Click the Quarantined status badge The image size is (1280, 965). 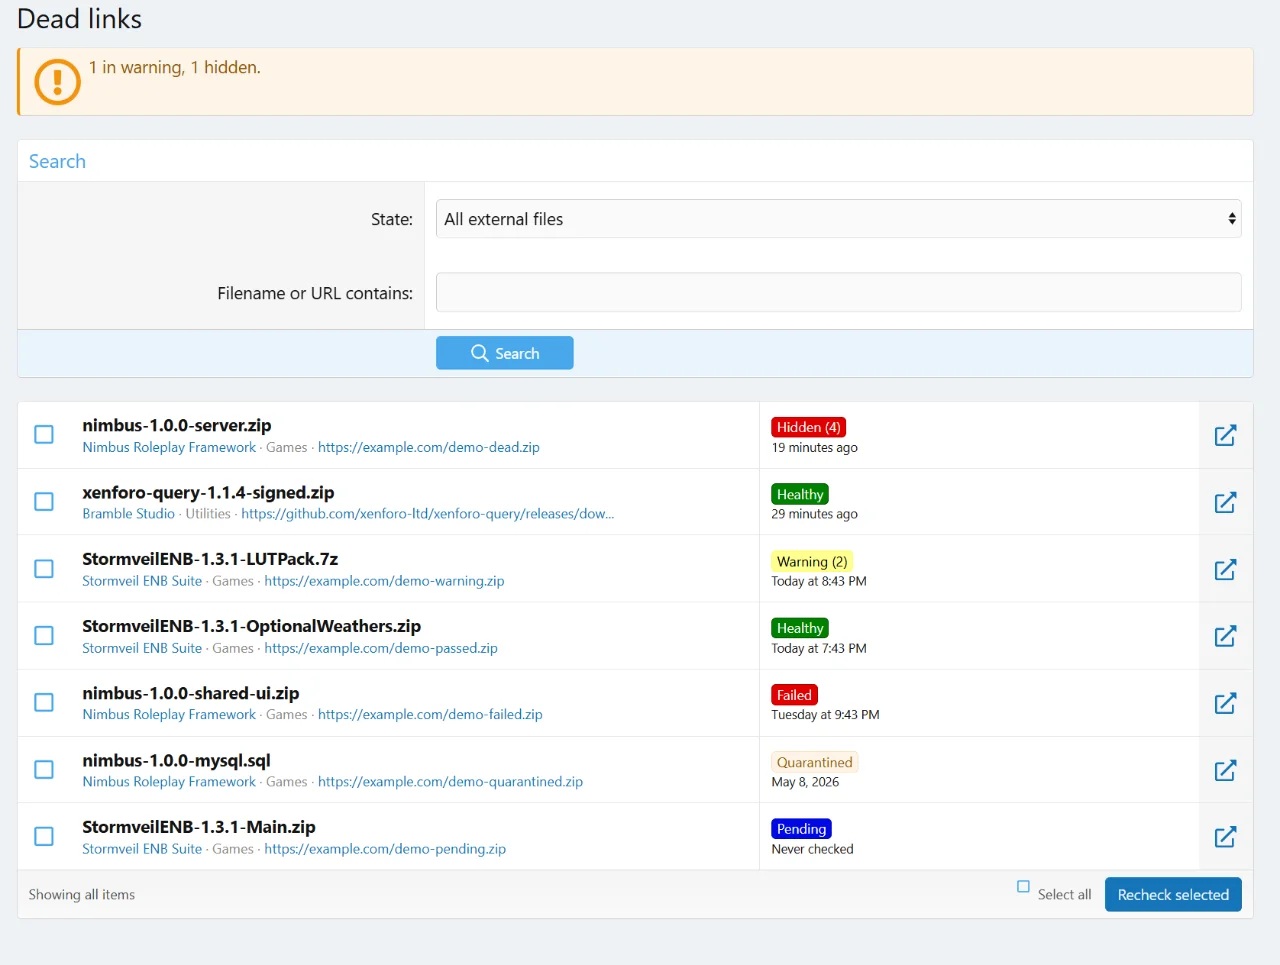[815, 762]
